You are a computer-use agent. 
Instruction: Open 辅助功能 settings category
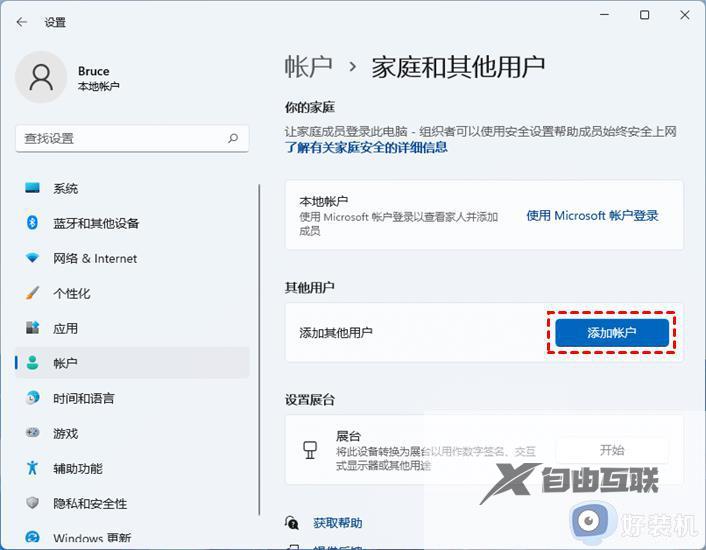click(132, 468)
